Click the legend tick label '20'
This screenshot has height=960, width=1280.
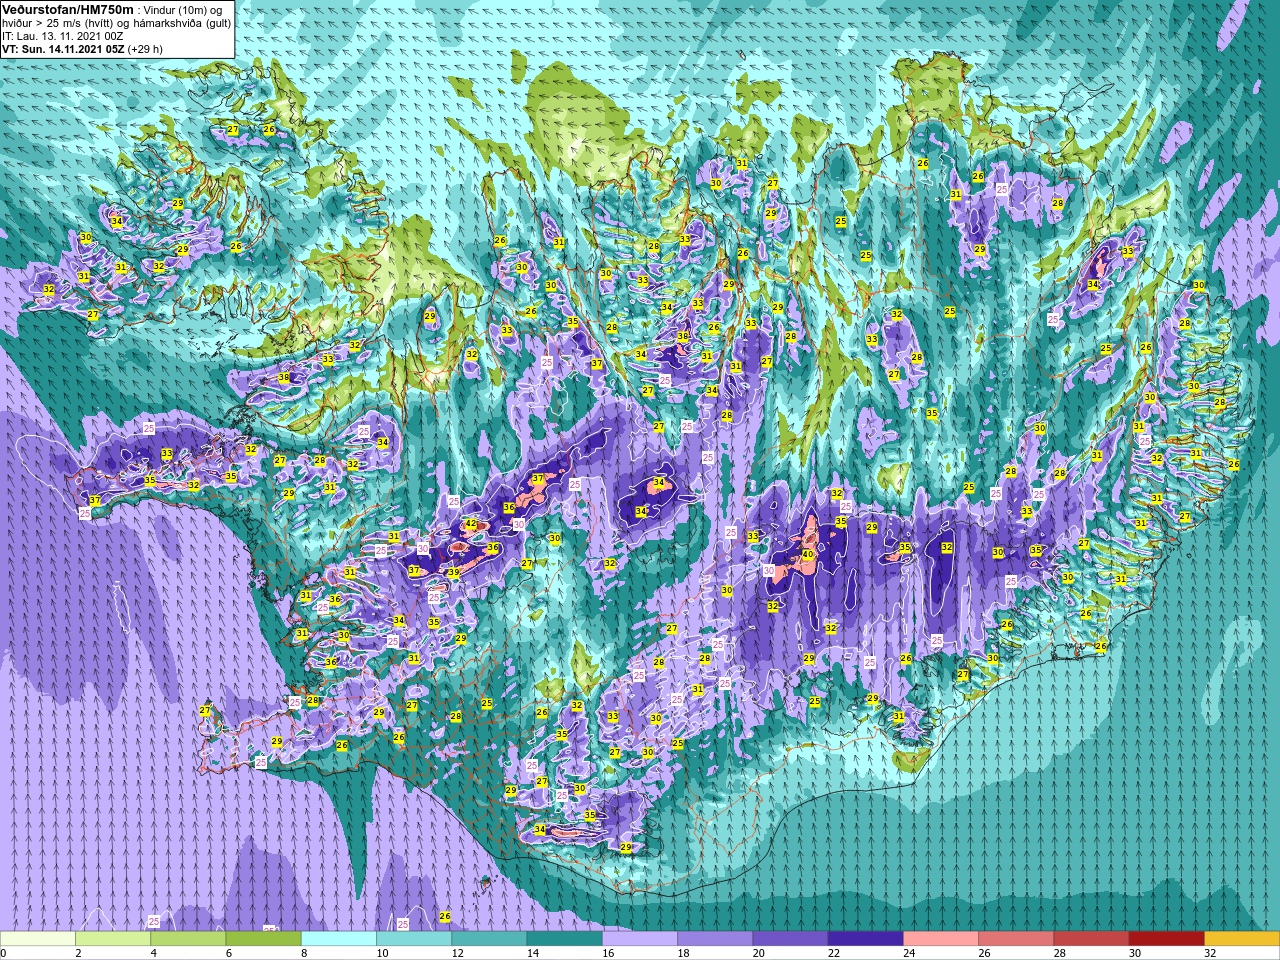(x=758, y=953)
